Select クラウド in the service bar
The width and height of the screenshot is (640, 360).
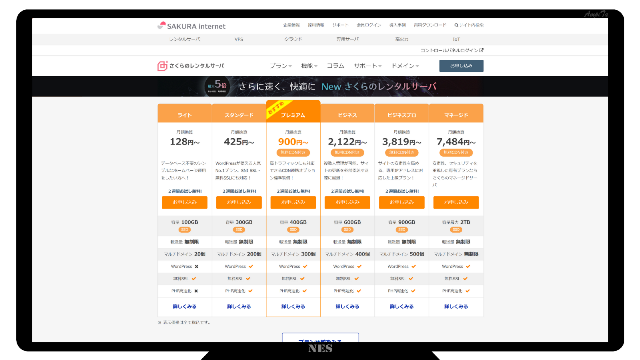pyautogui.click(x=293, y=39)
